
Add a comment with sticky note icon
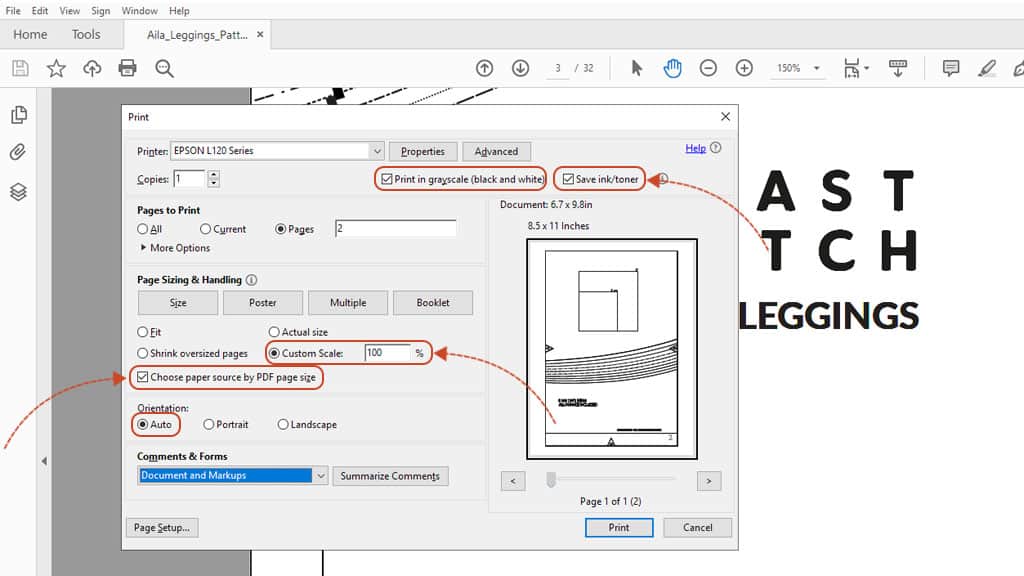951,68
